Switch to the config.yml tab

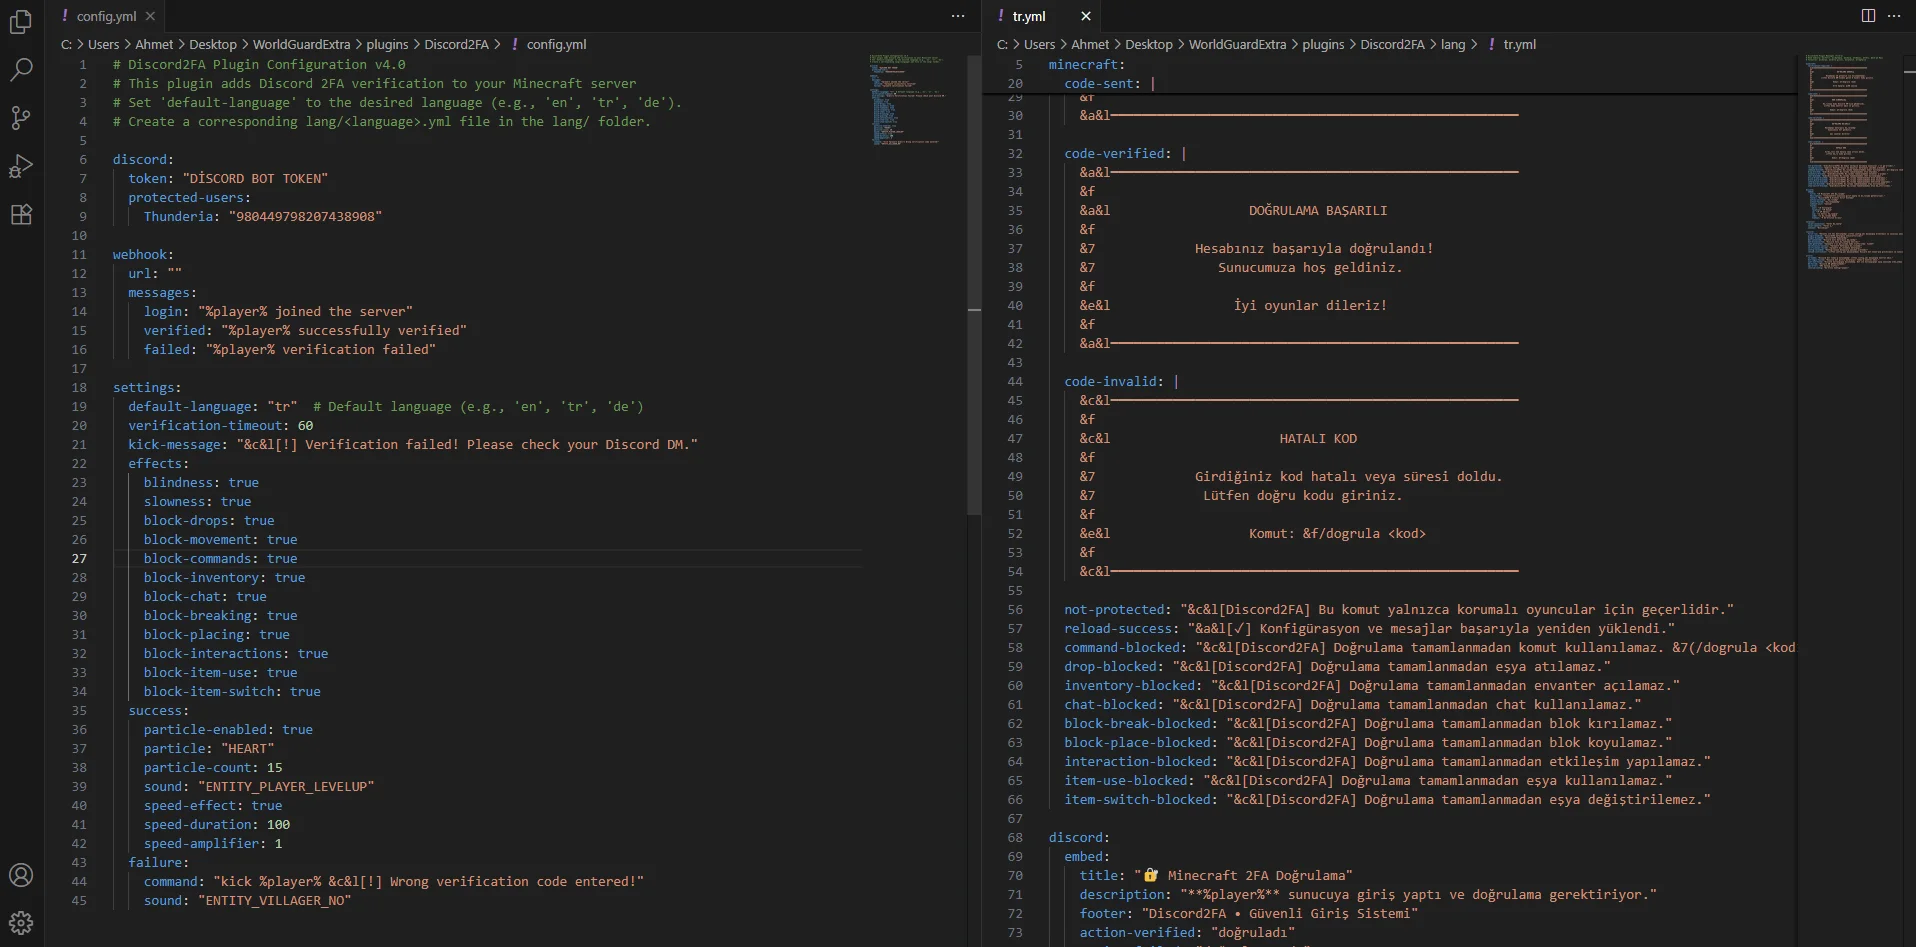pyautogui.click(x=107, y=16)
